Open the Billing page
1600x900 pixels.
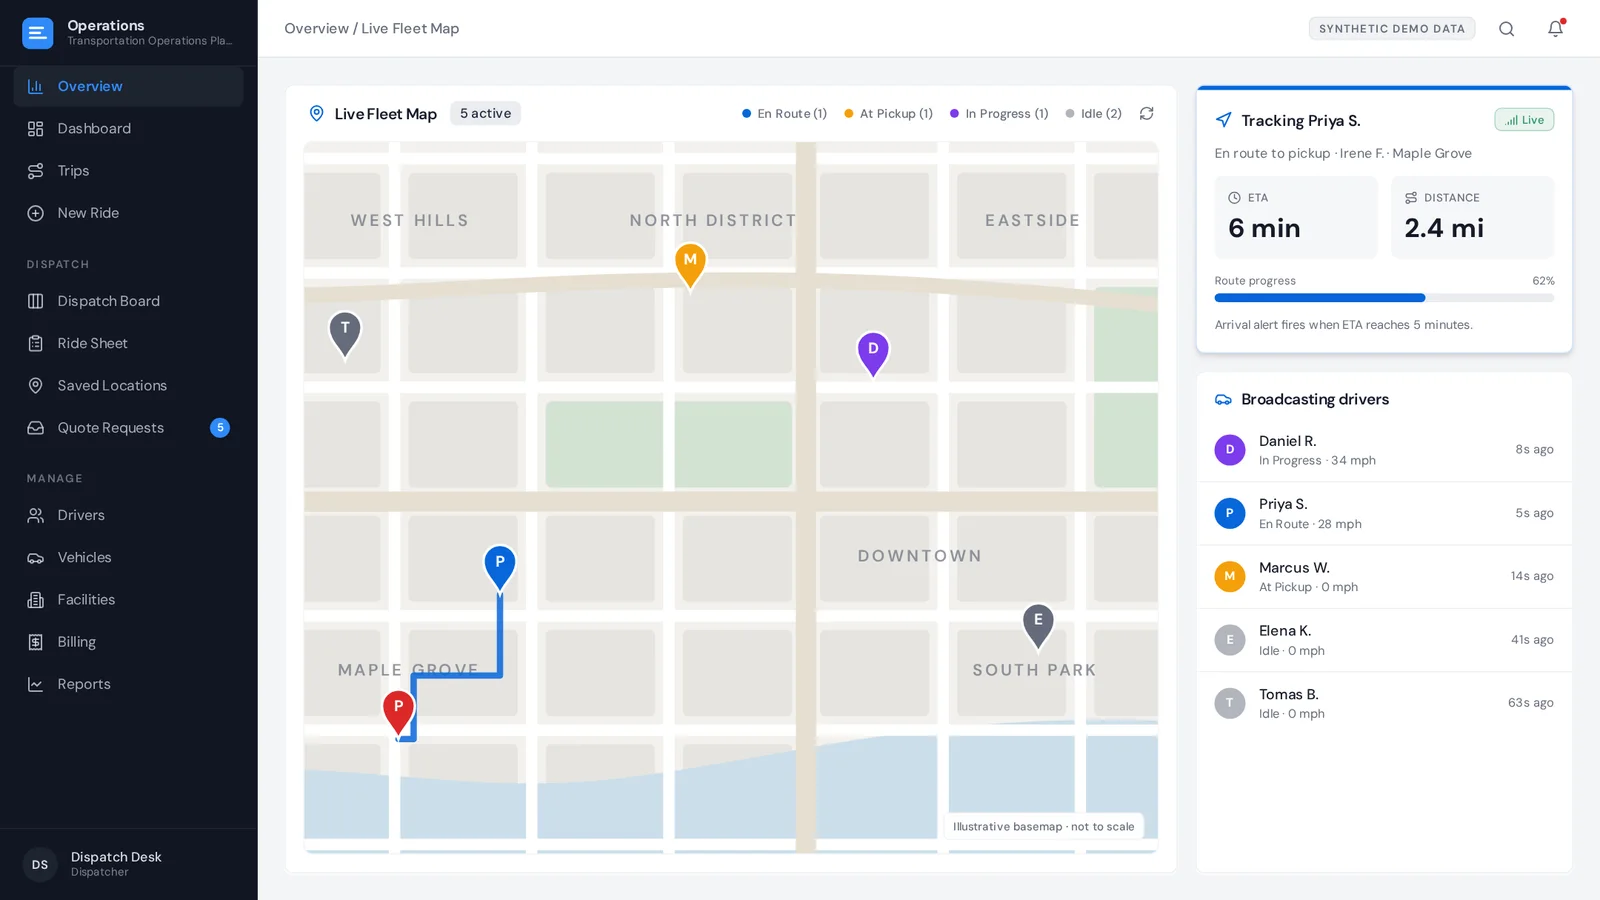tap(128, 642)
